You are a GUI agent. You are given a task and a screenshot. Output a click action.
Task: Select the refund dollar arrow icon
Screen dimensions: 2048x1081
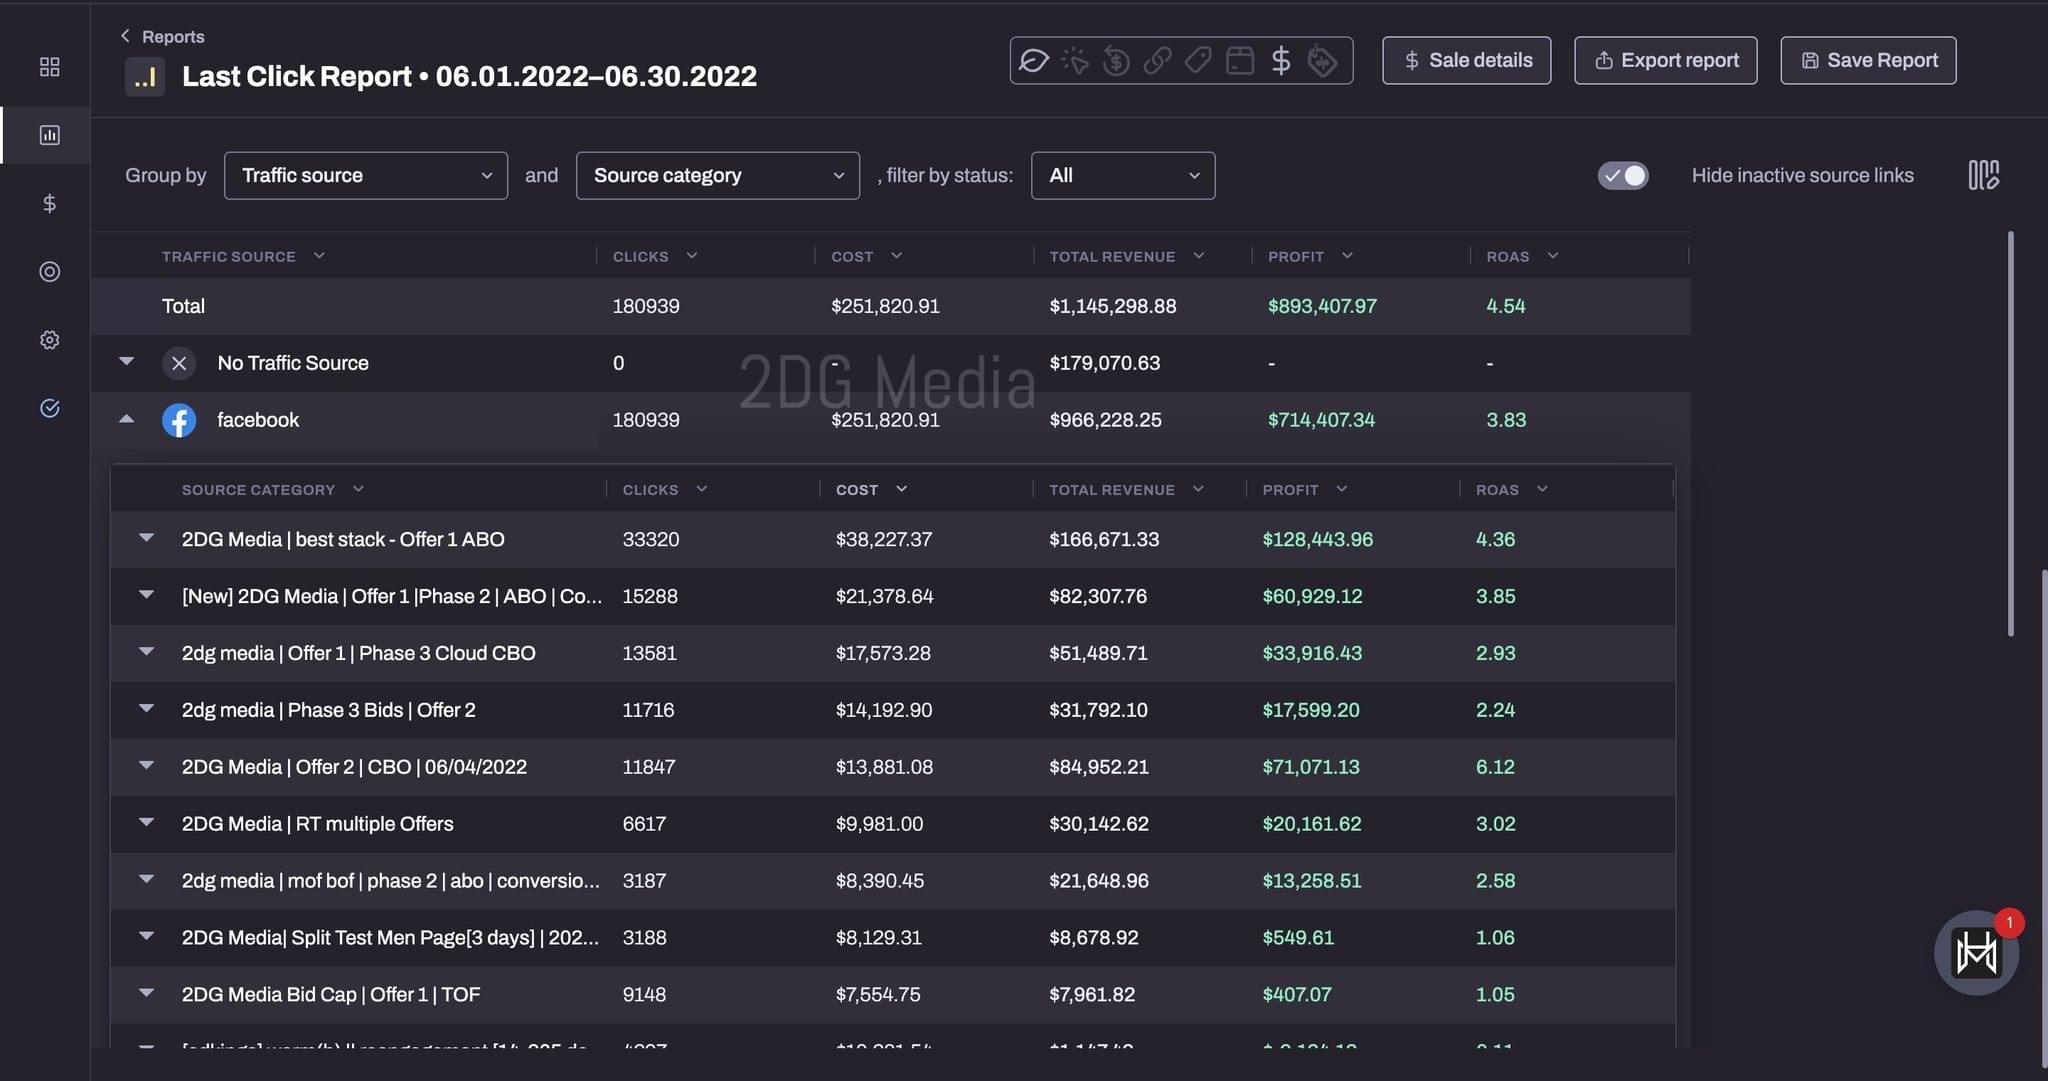point(1116,61)
